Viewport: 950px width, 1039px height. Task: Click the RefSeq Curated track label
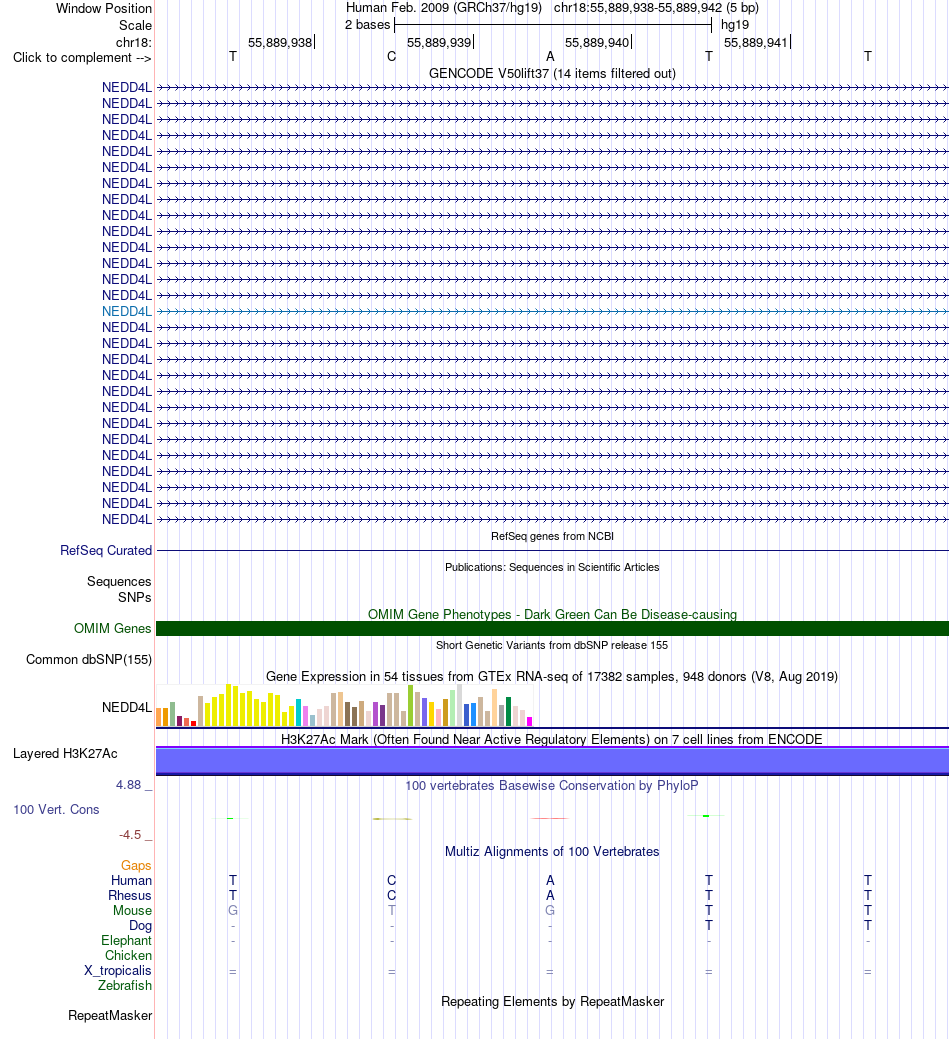click(x=106, y=551)
